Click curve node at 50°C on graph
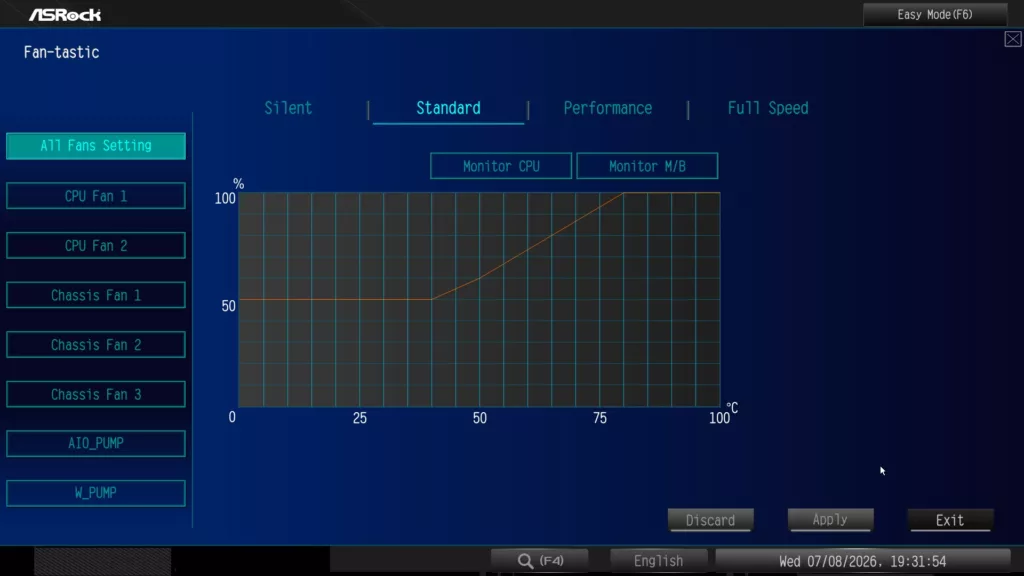The height and width of the screenshot is (576, 1024). pos(480,278)
